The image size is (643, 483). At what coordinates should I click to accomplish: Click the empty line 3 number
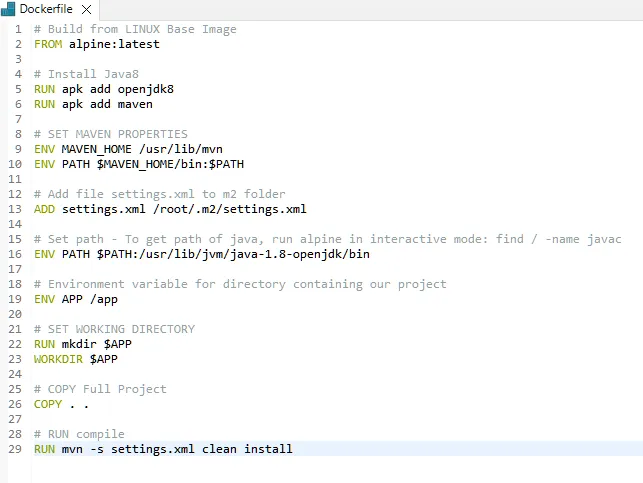(18, 59)
